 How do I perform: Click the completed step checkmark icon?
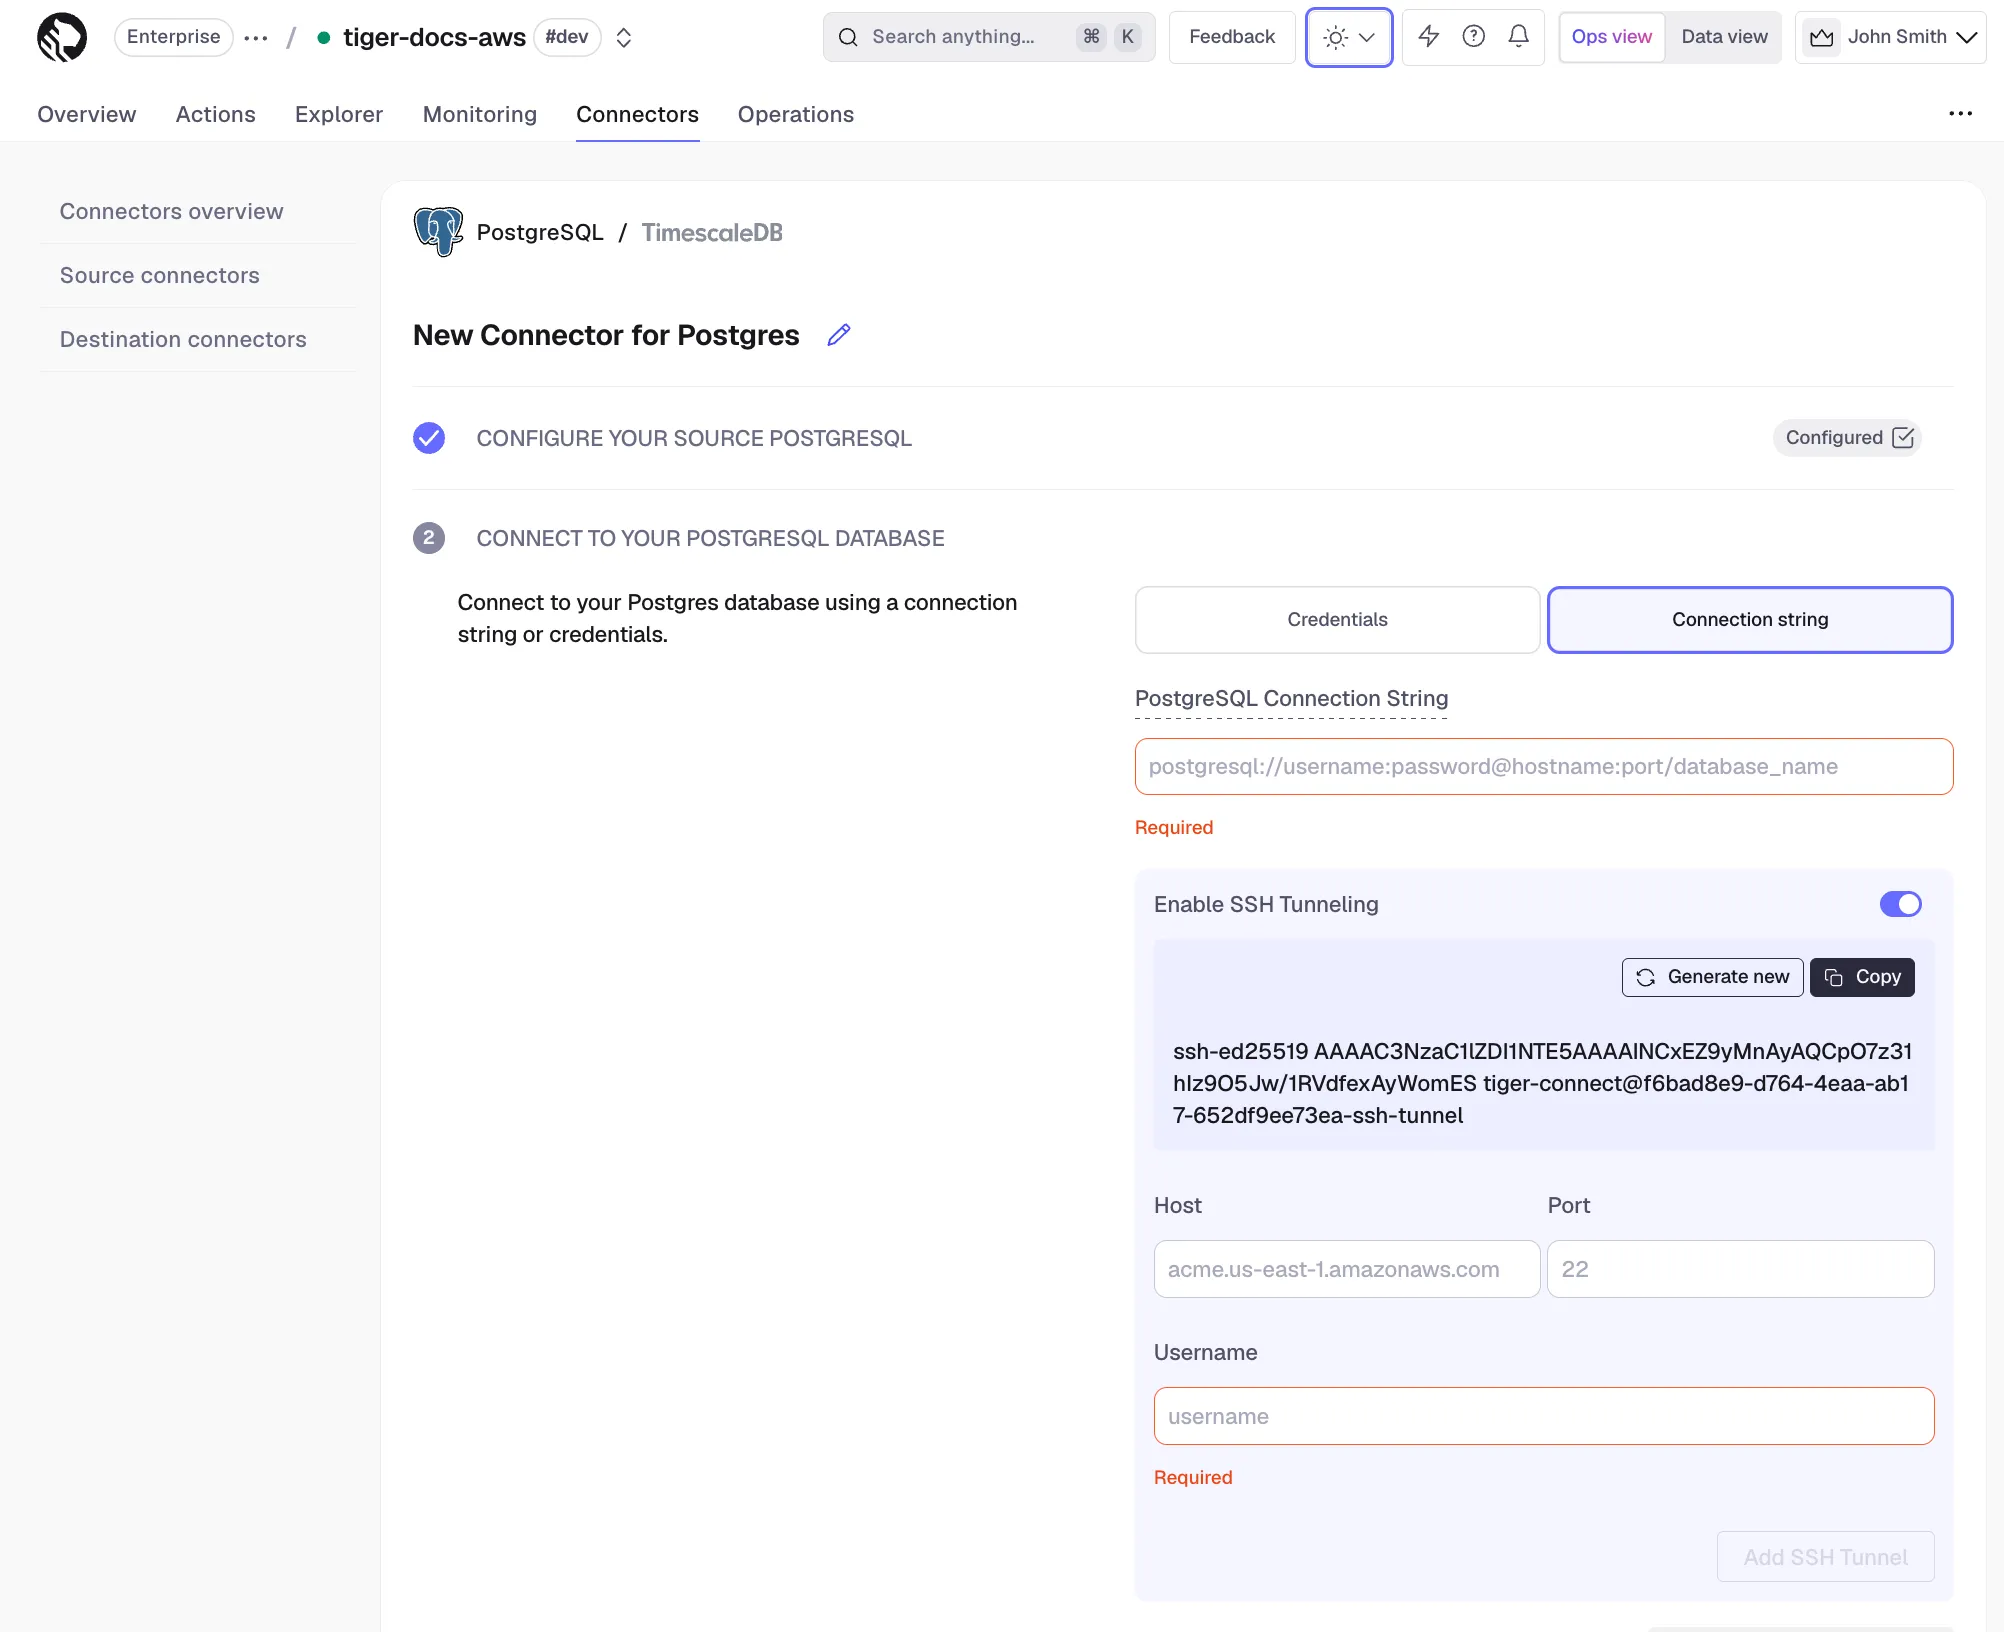coord(429,438)
